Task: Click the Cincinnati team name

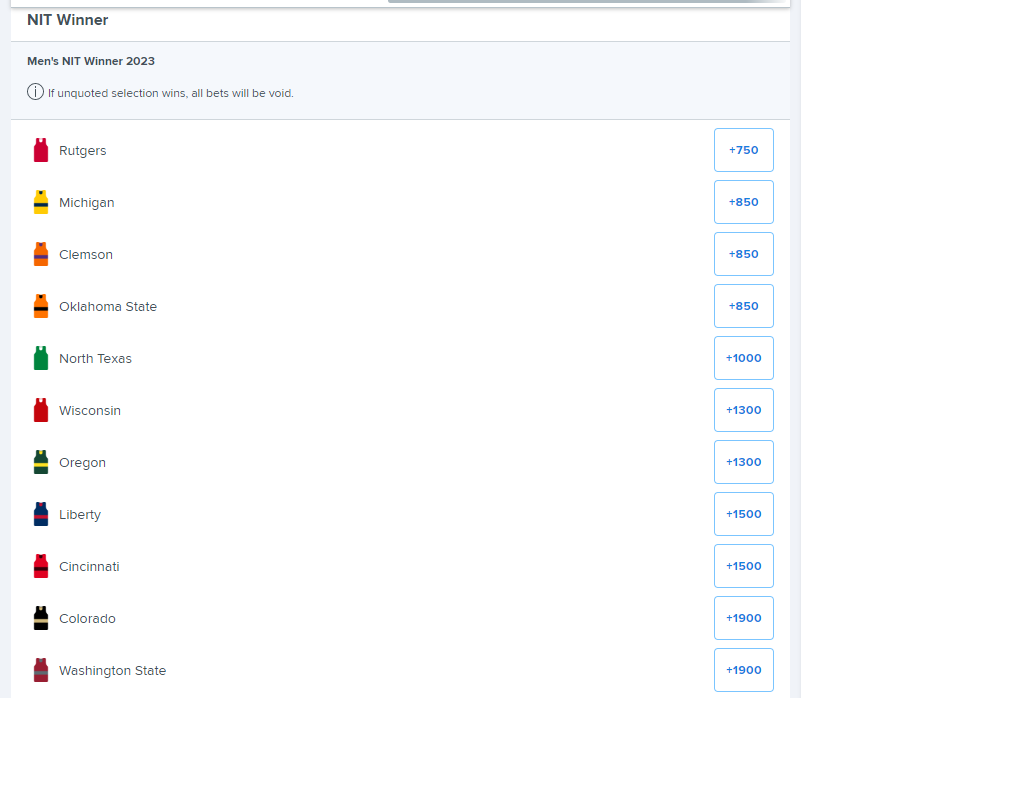Action: tap(89, 566)
